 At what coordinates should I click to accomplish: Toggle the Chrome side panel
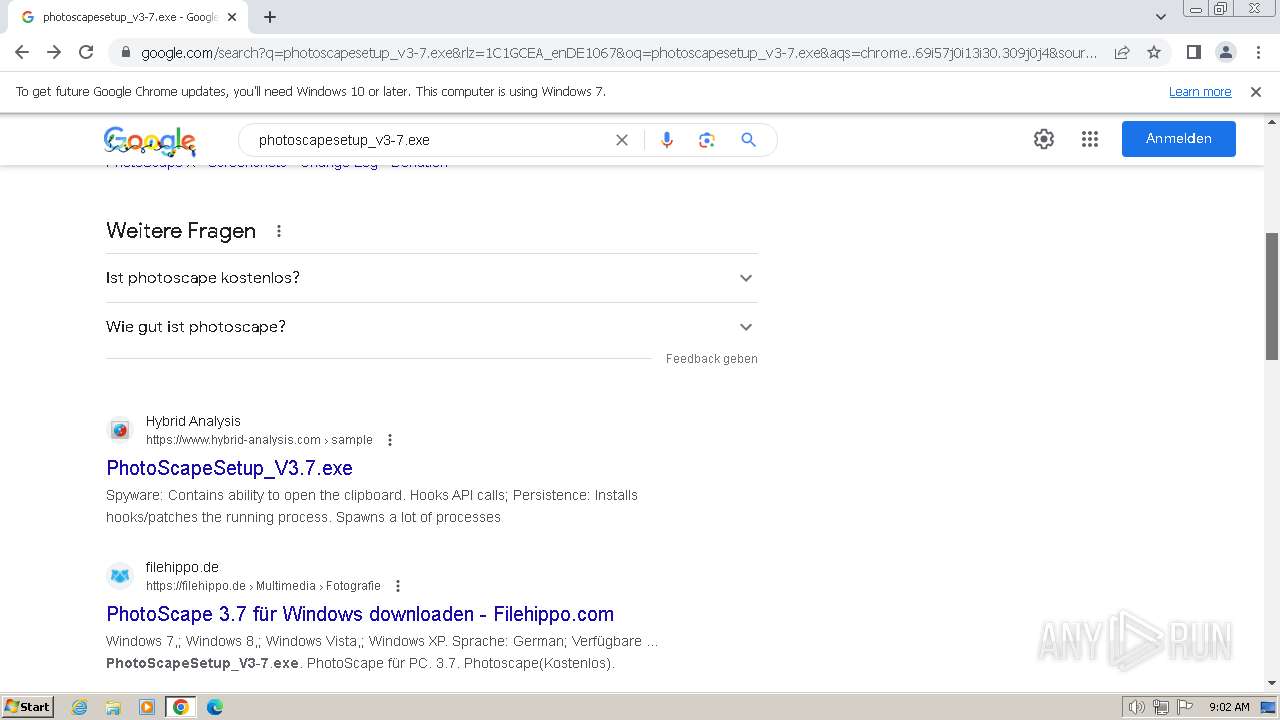(1194, 52)
